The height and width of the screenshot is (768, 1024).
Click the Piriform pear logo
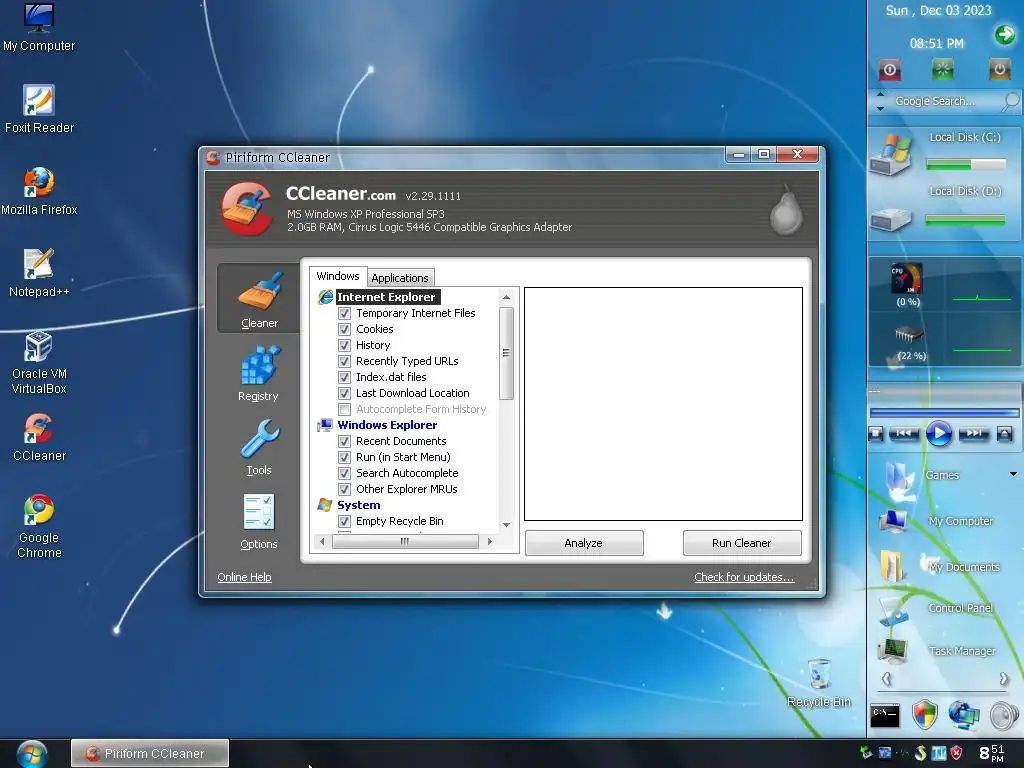[x=786, y=210]
